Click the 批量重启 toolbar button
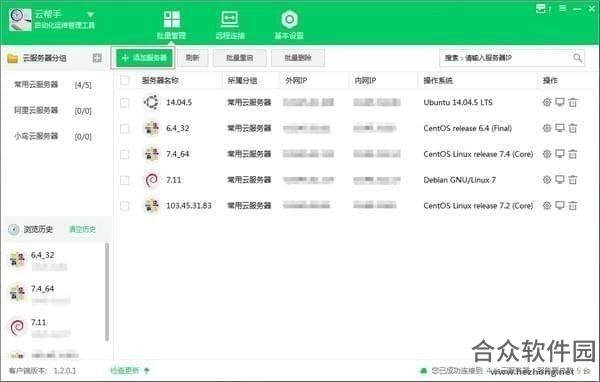600x382 pixels. pos(240,58)
